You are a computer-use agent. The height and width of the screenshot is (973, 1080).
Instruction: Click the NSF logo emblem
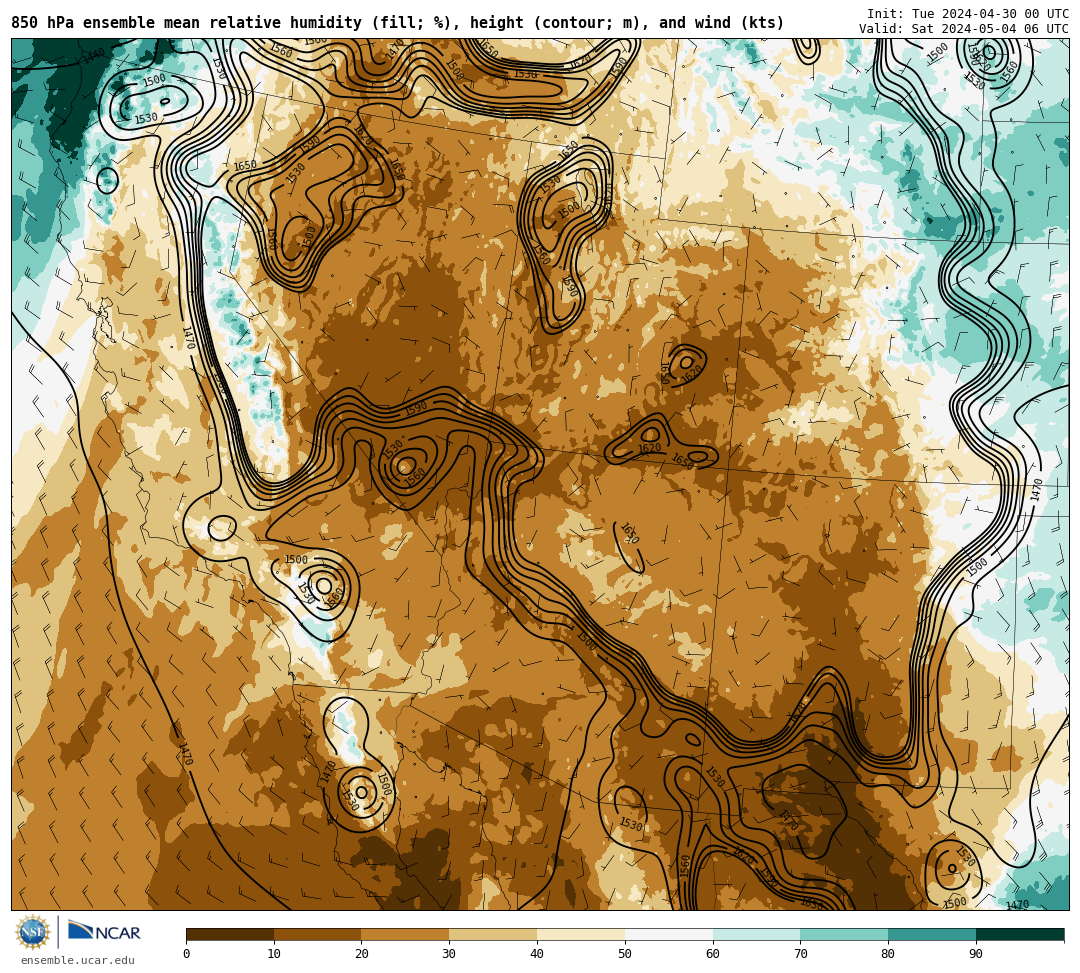click(x=32, y=932)
